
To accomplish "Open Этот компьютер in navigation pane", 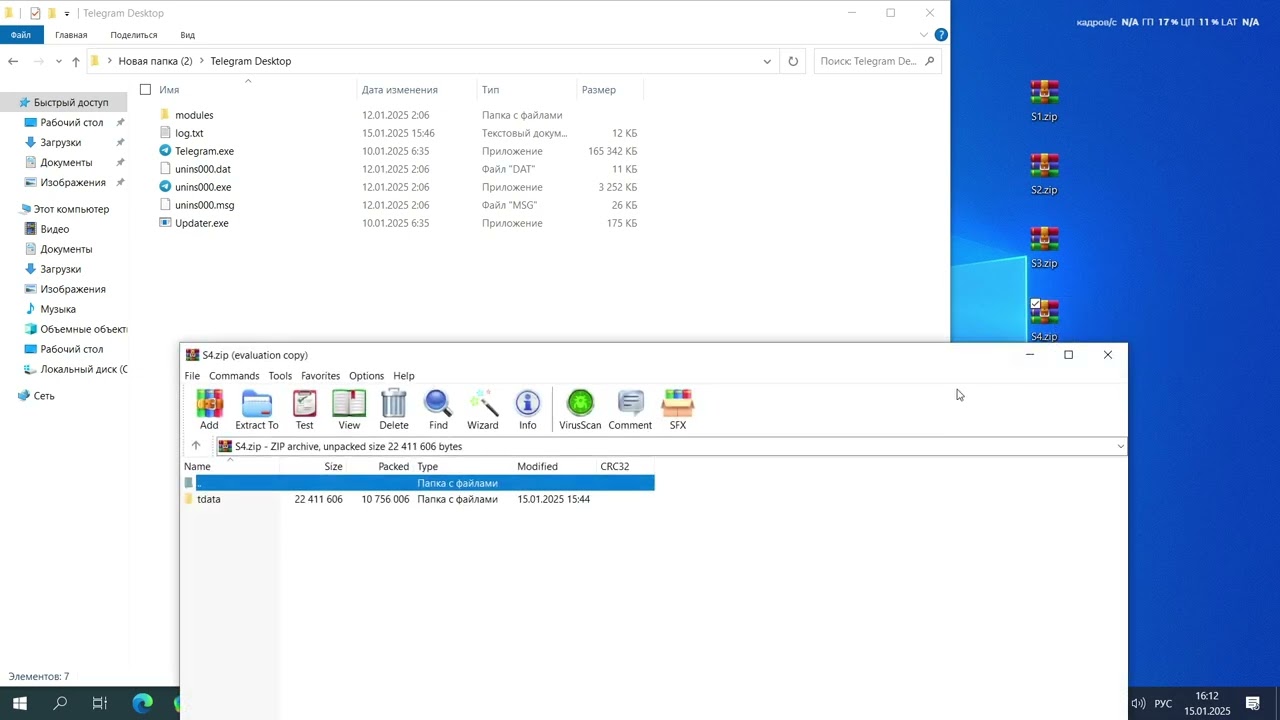I will click(71, 209).
